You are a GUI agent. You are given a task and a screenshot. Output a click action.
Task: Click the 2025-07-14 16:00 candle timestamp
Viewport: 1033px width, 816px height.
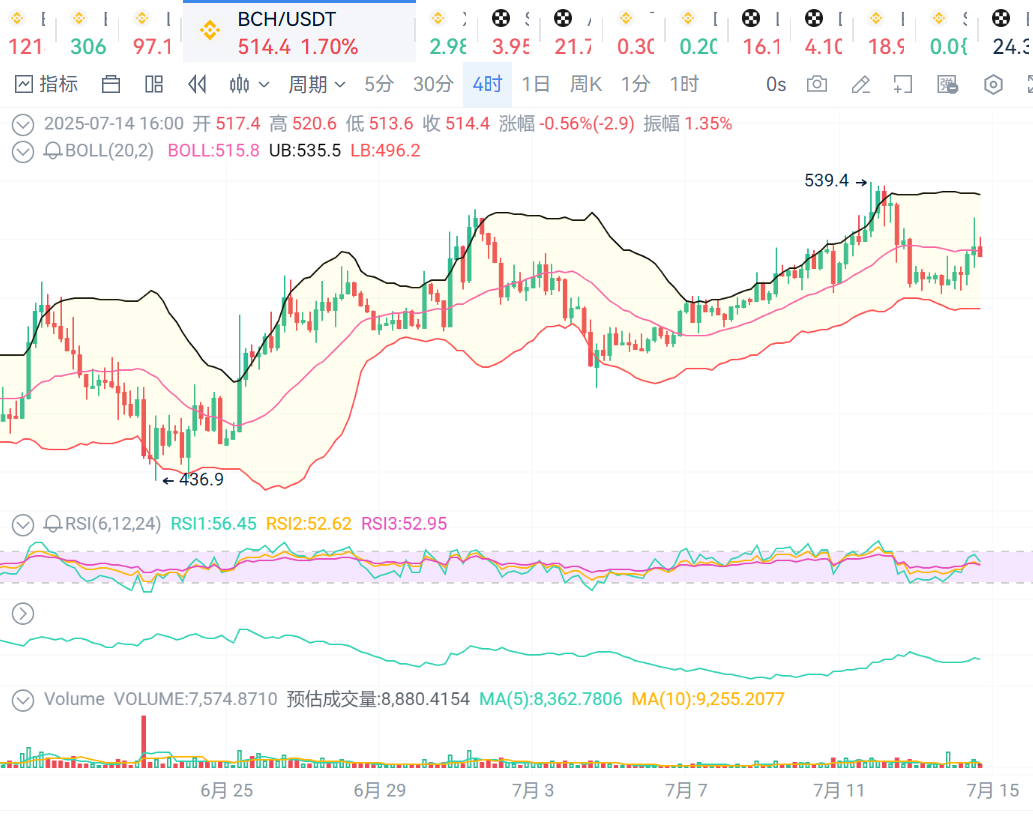click(114, 123)
